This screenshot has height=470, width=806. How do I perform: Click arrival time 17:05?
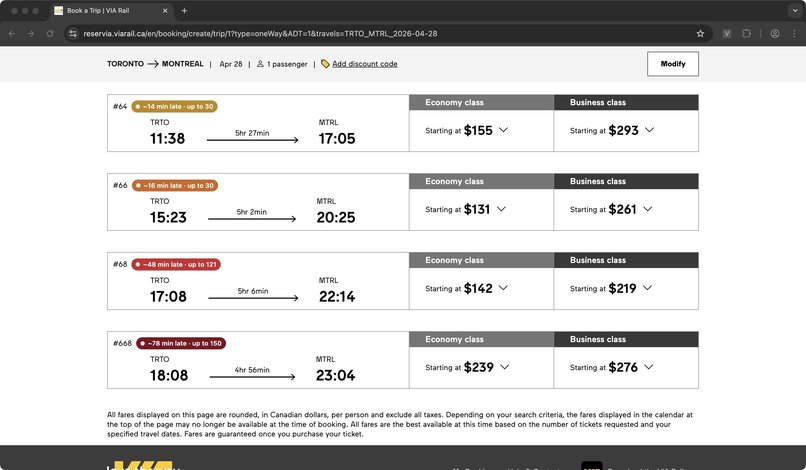337,138
